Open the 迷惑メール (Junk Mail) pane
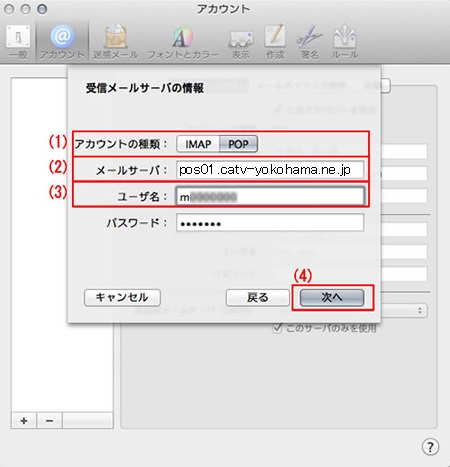This screenshot has width=450, height=467. pyautogui.click(x=115, y=42)
